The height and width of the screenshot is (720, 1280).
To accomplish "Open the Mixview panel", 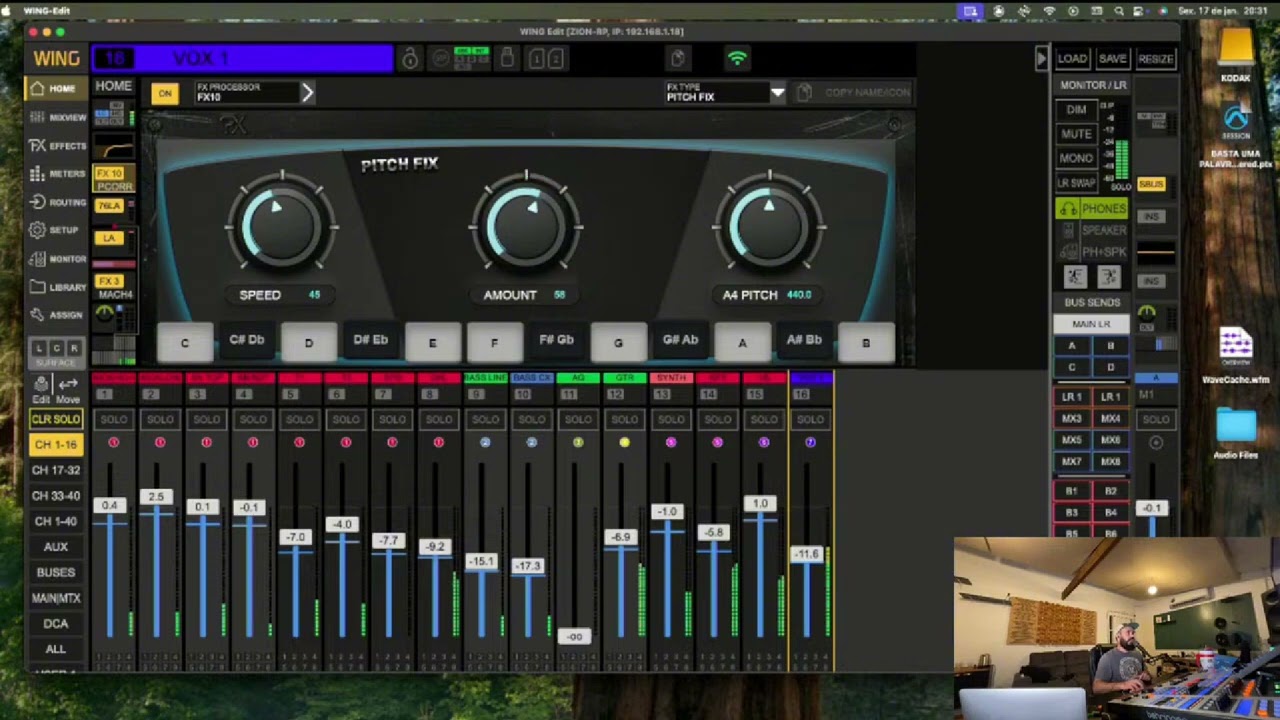I will pos(55,117).
